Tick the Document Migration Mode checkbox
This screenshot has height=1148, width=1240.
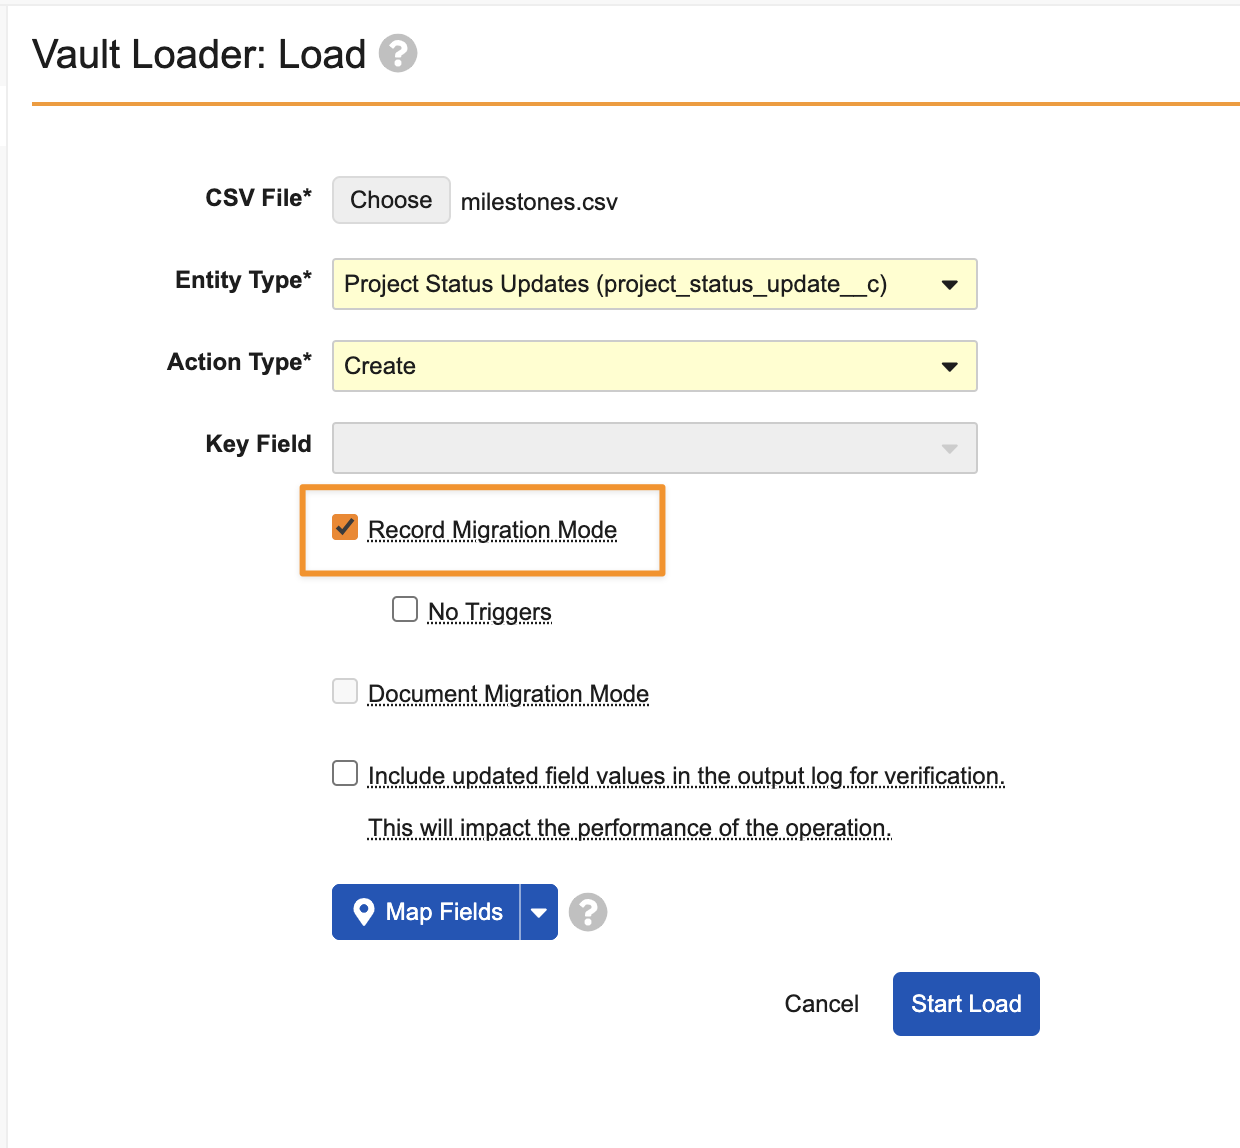tap(345, 691)
